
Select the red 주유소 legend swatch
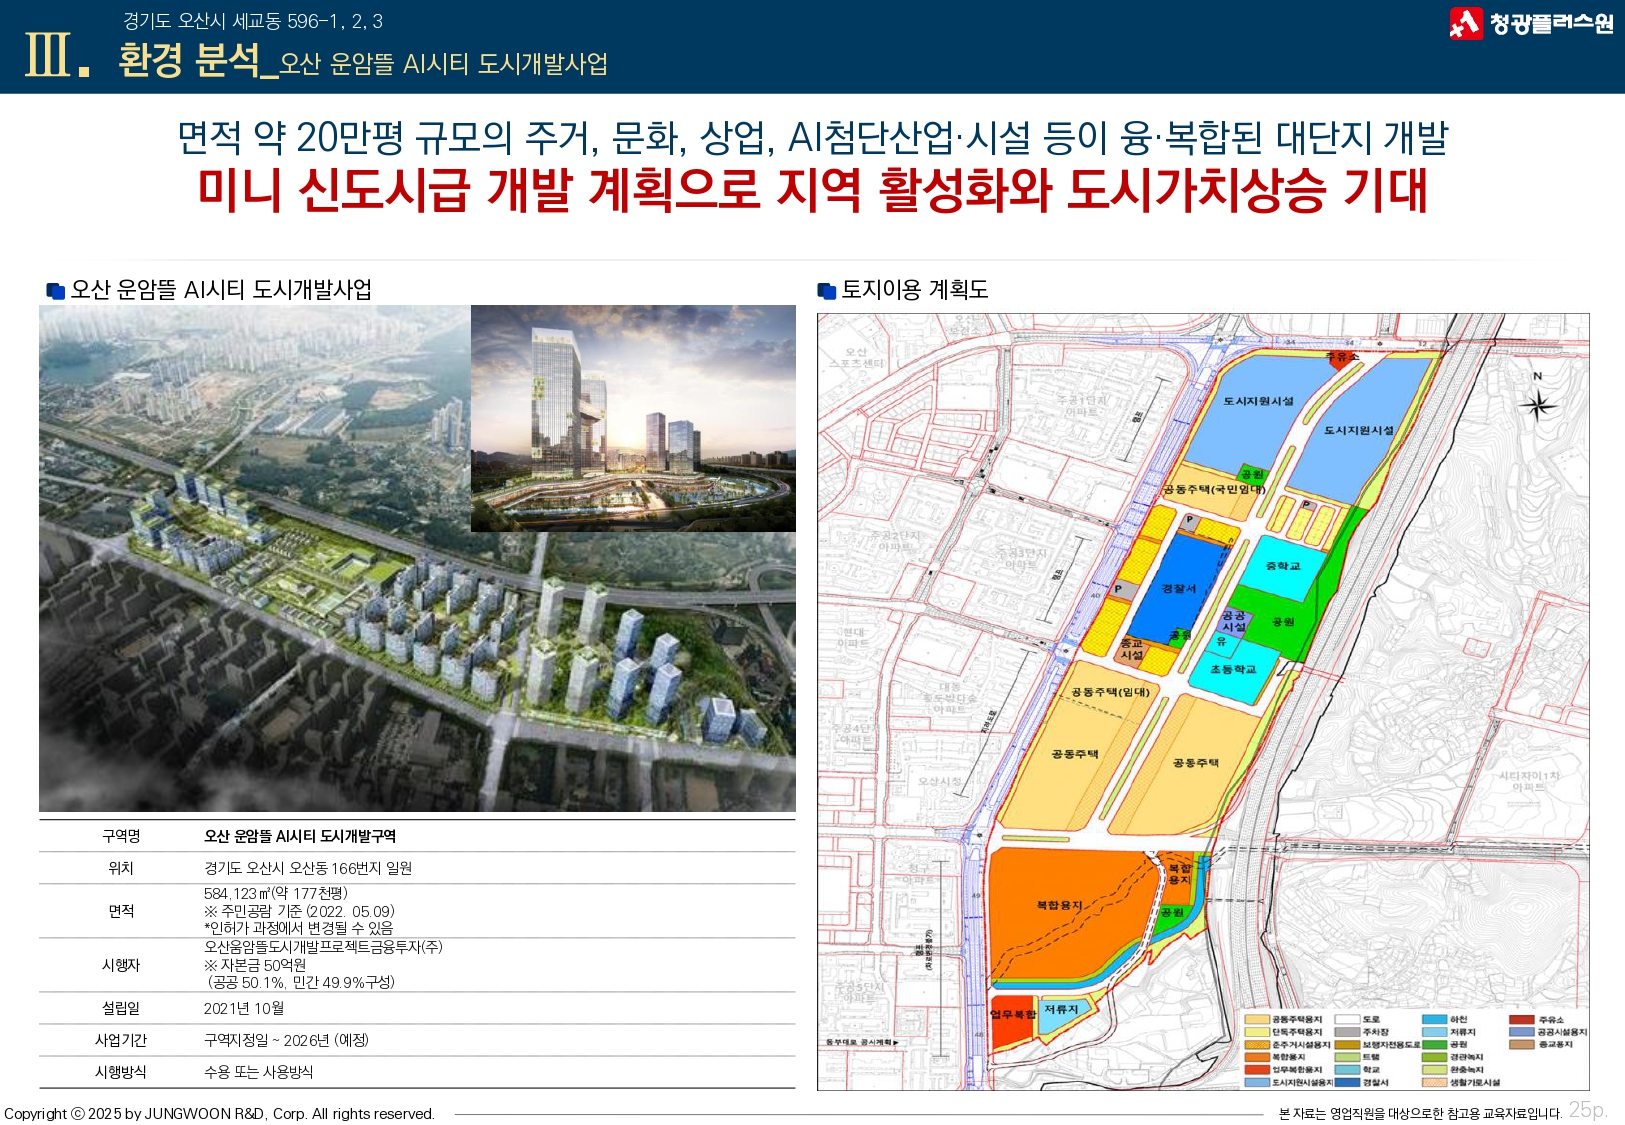pyautogui.click(x=1522, y=1019)
